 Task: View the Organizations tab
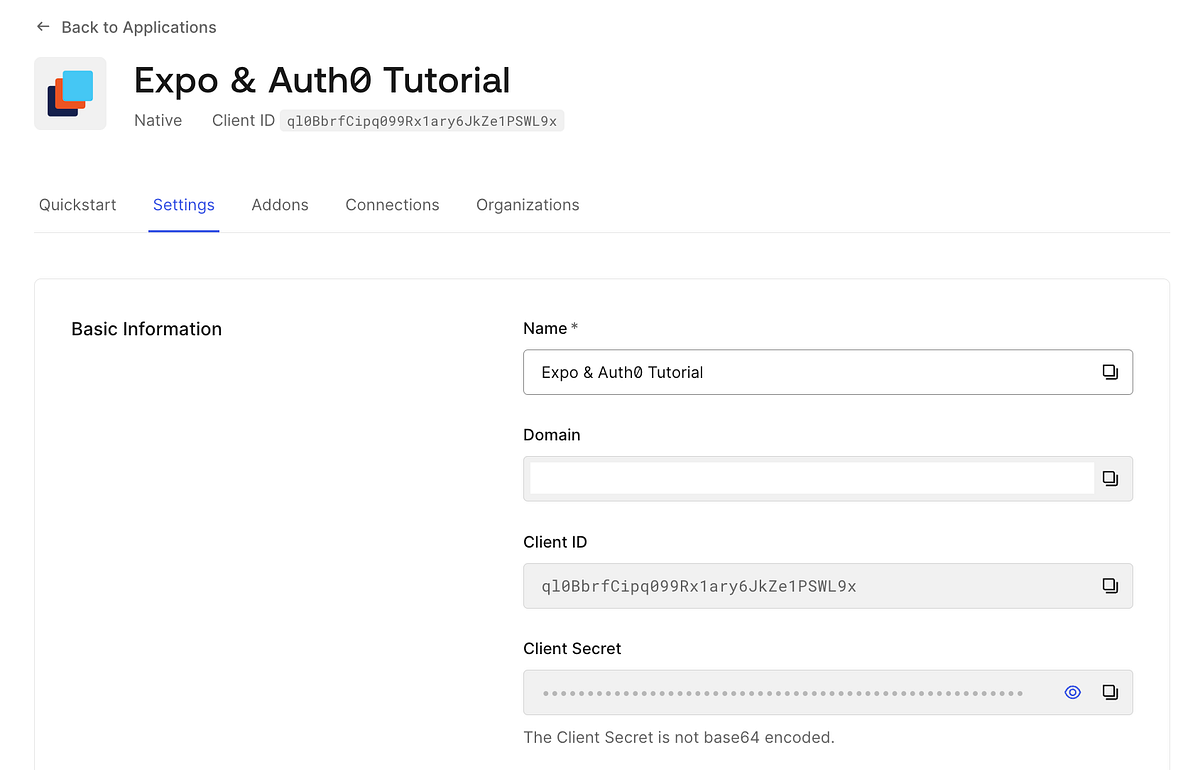(527, 204)
